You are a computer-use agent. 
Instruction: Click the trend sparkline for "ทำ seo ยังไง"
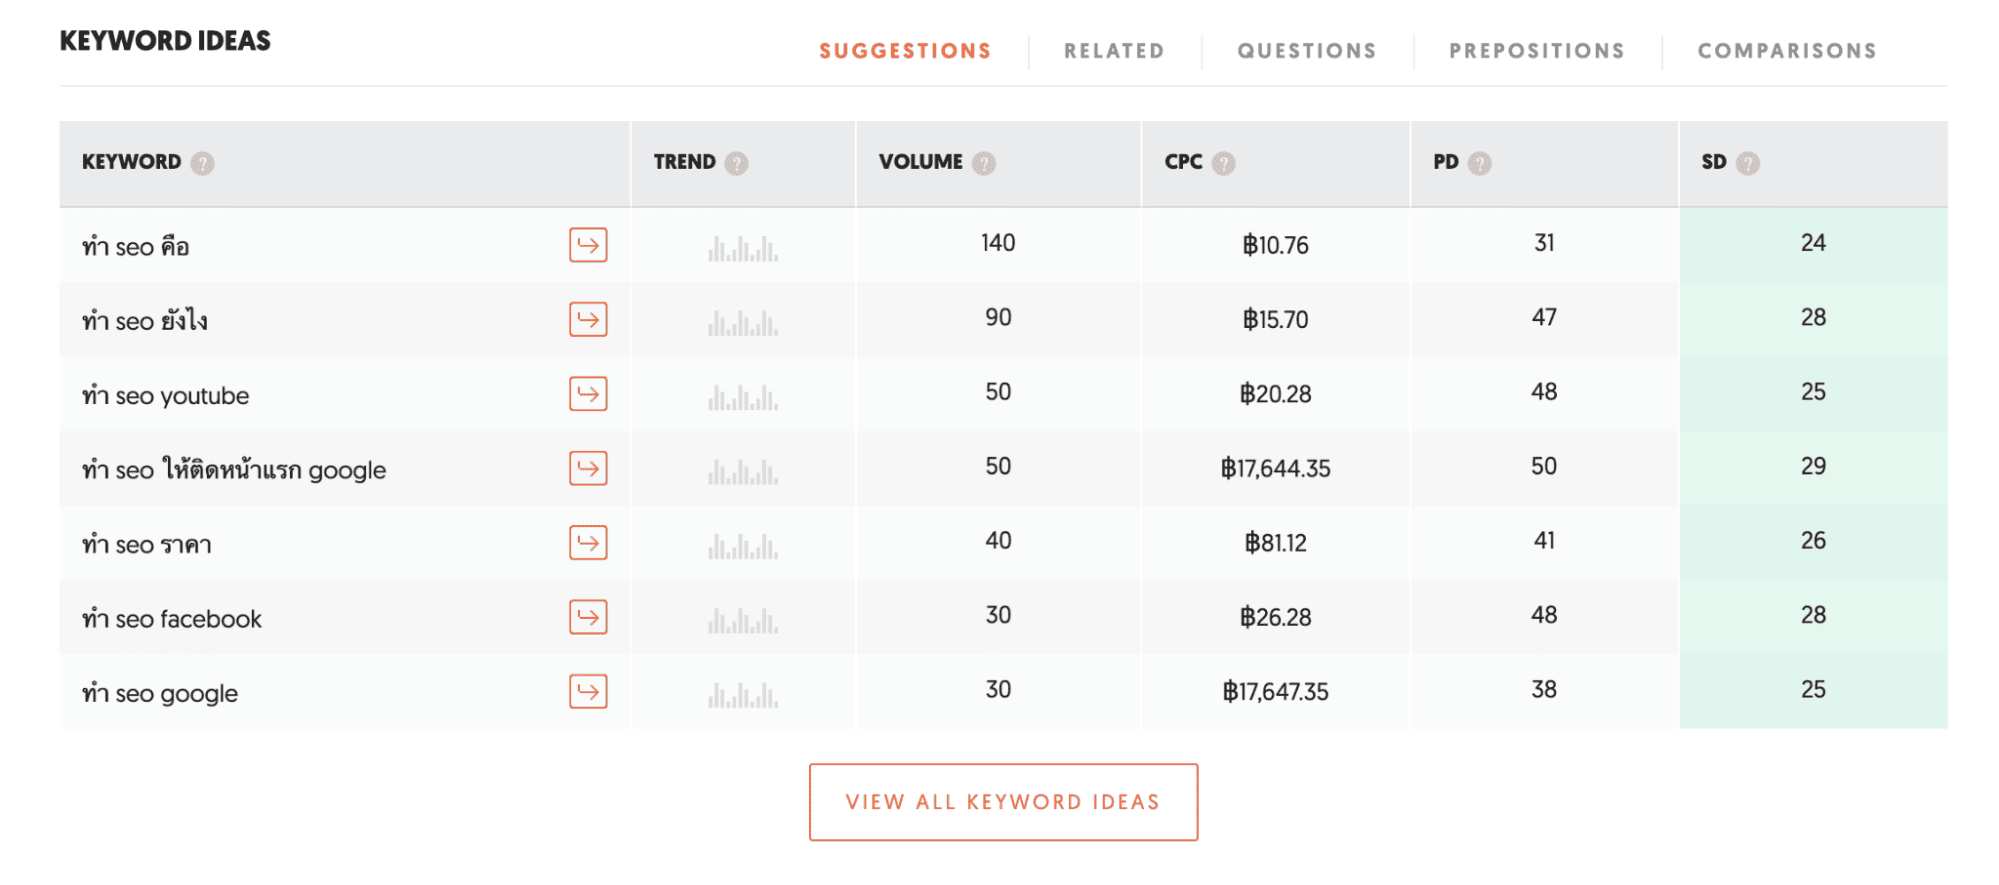click(741, 320)
